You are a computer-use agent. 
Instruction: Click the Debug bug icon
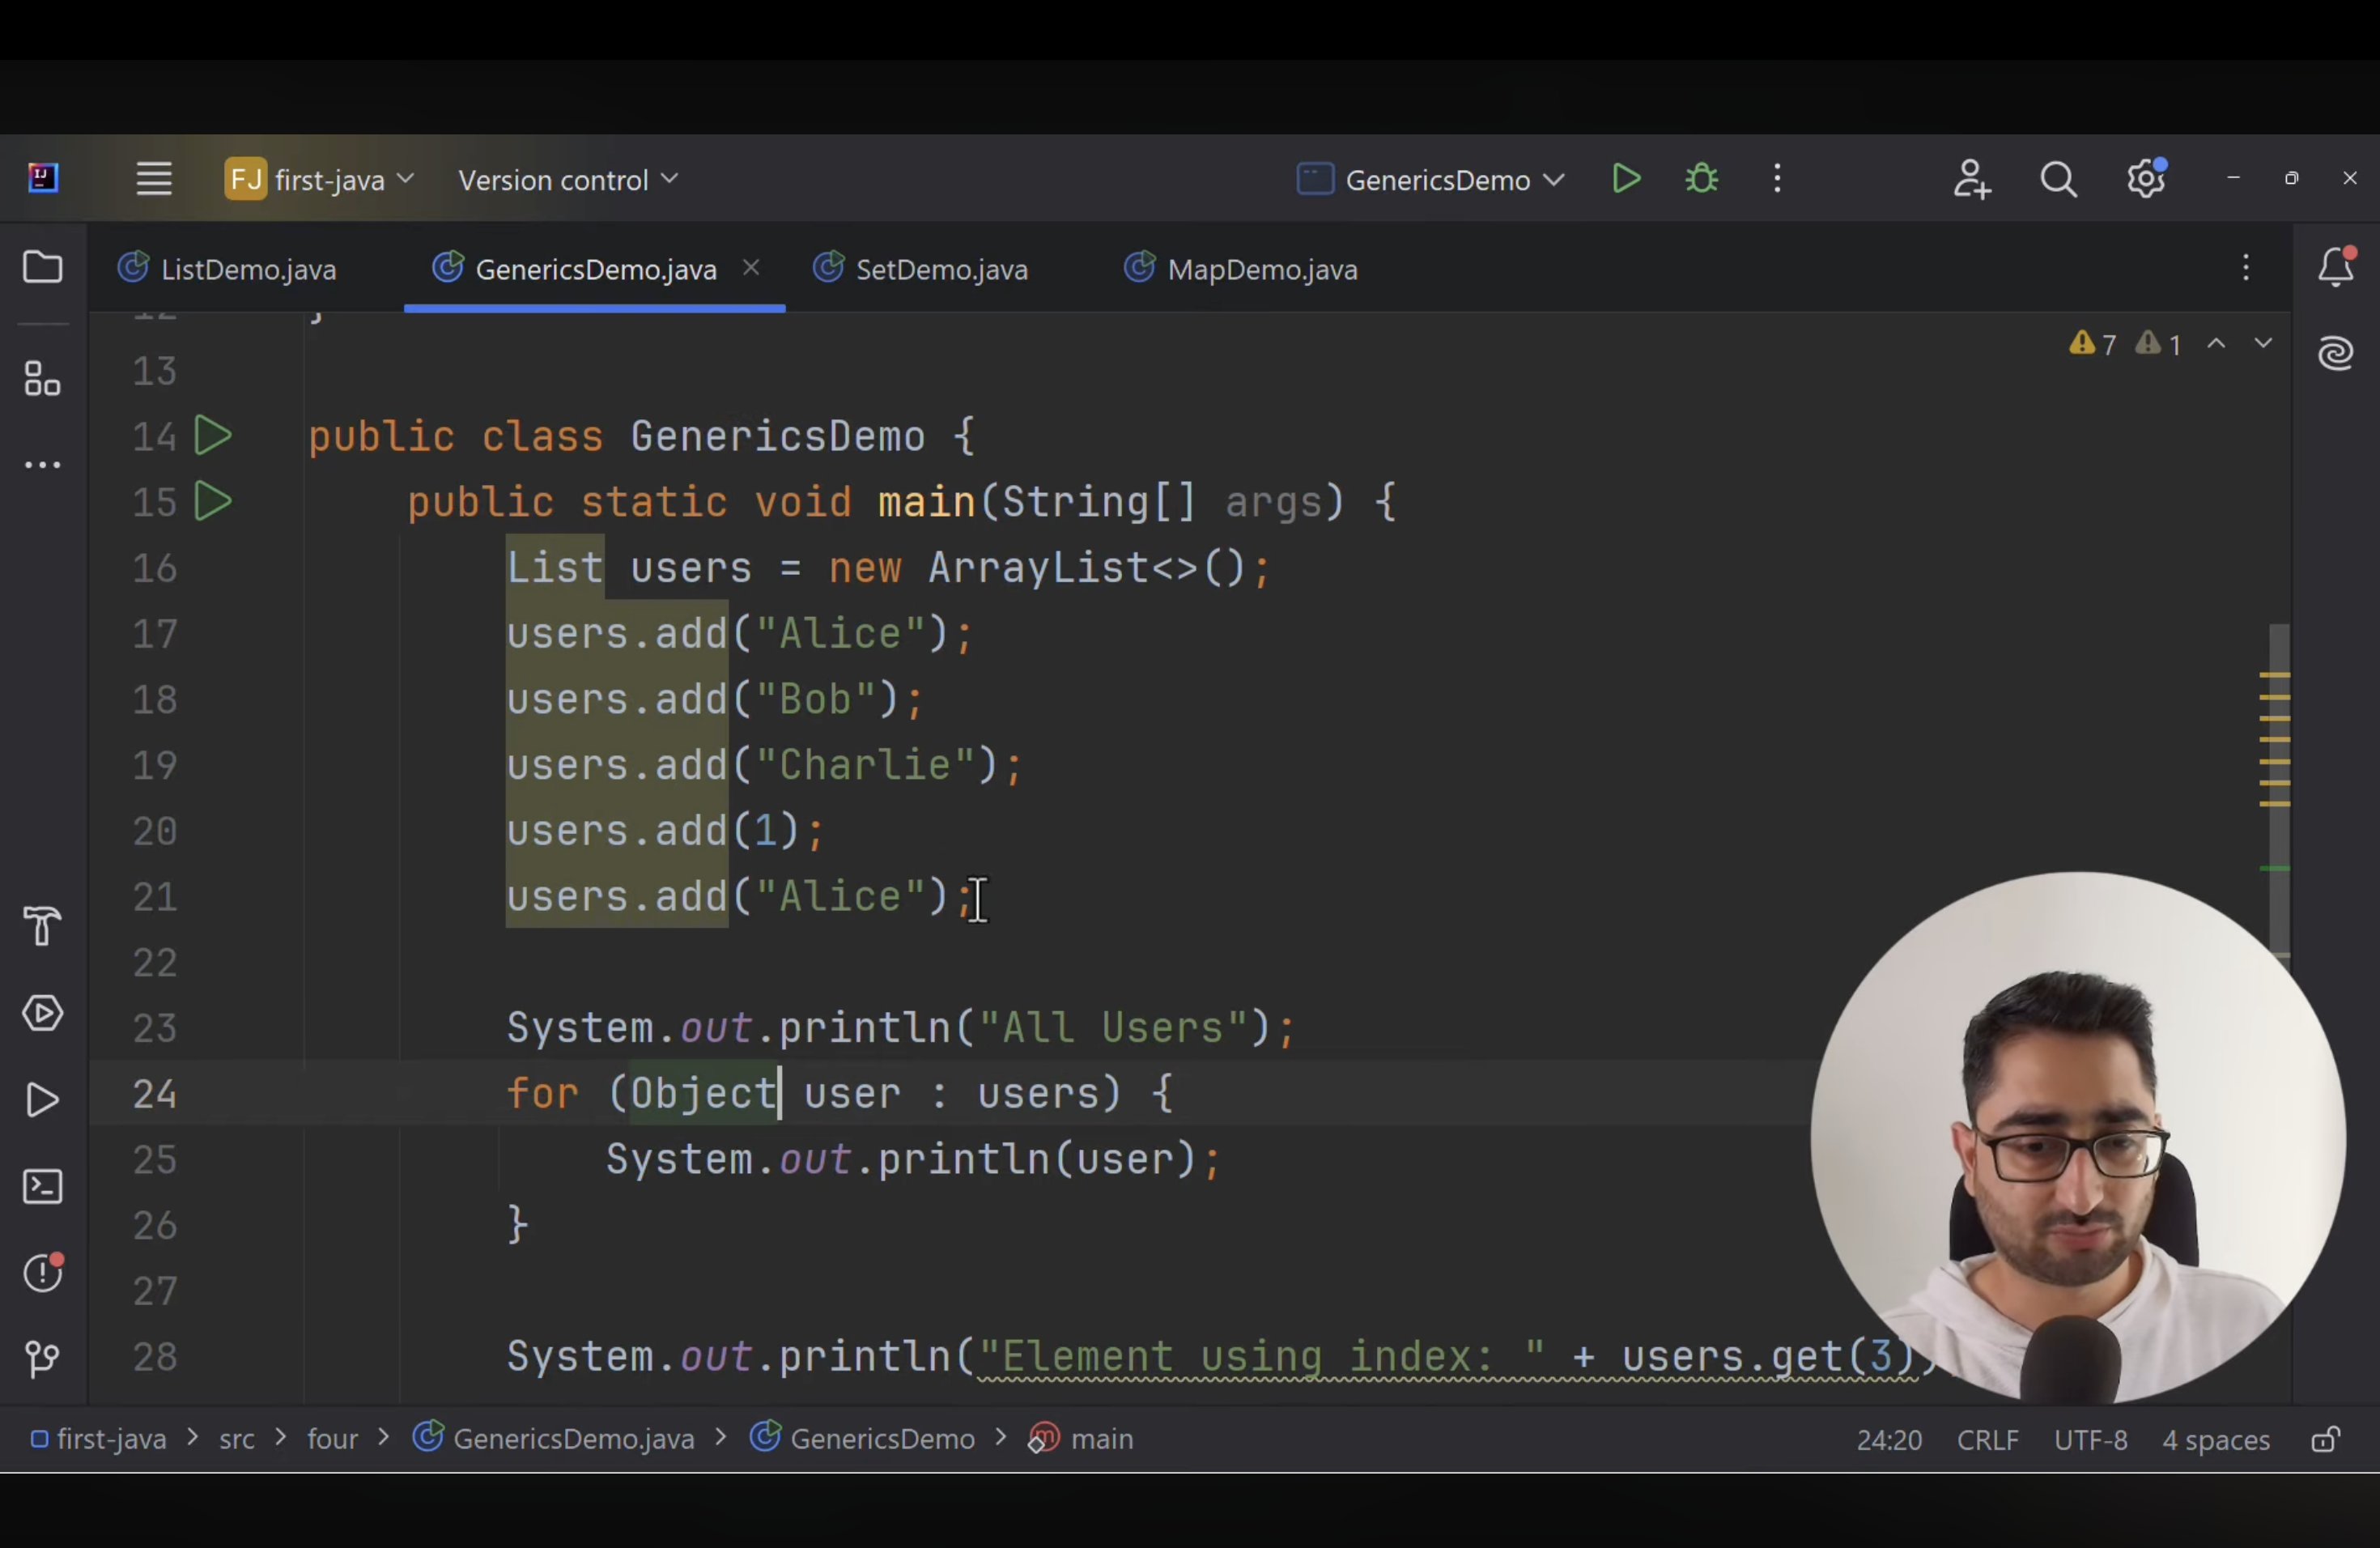coord(1702,180)
